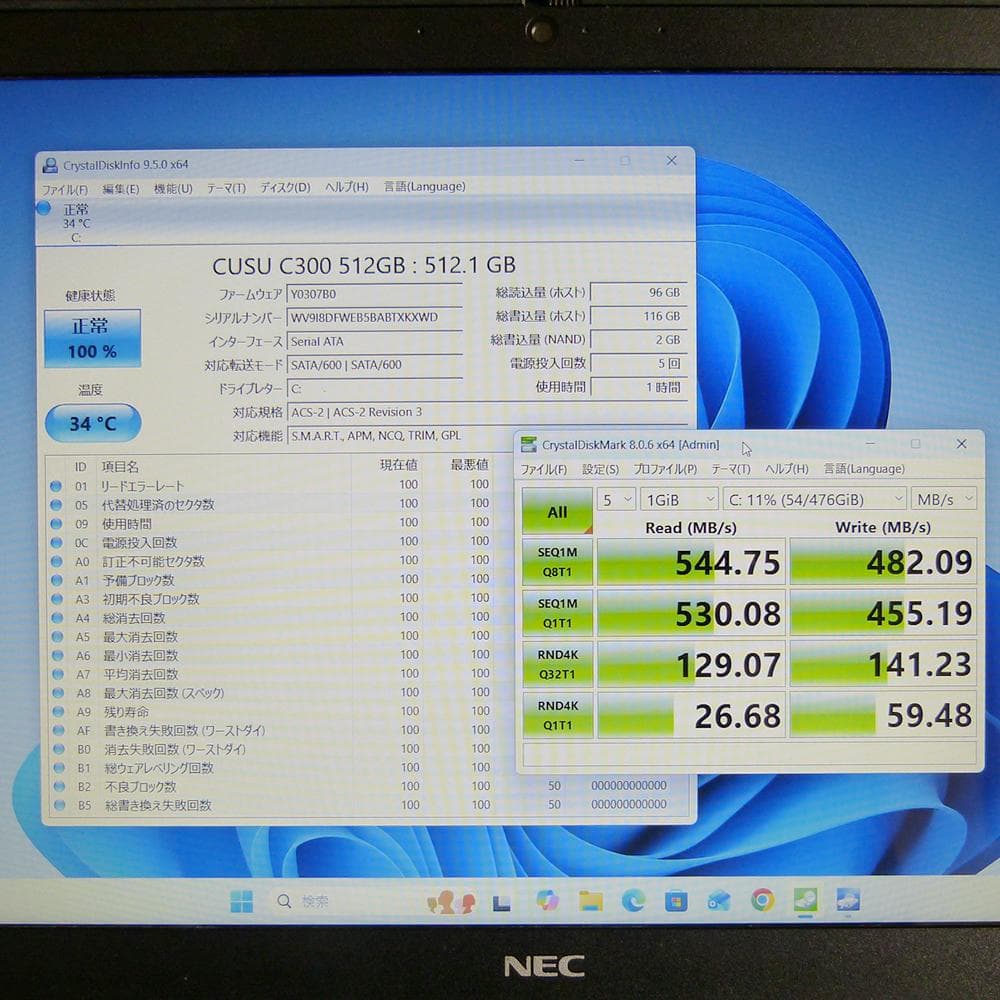Open Microsoft Edge from the taskbar

click(633, 900)
